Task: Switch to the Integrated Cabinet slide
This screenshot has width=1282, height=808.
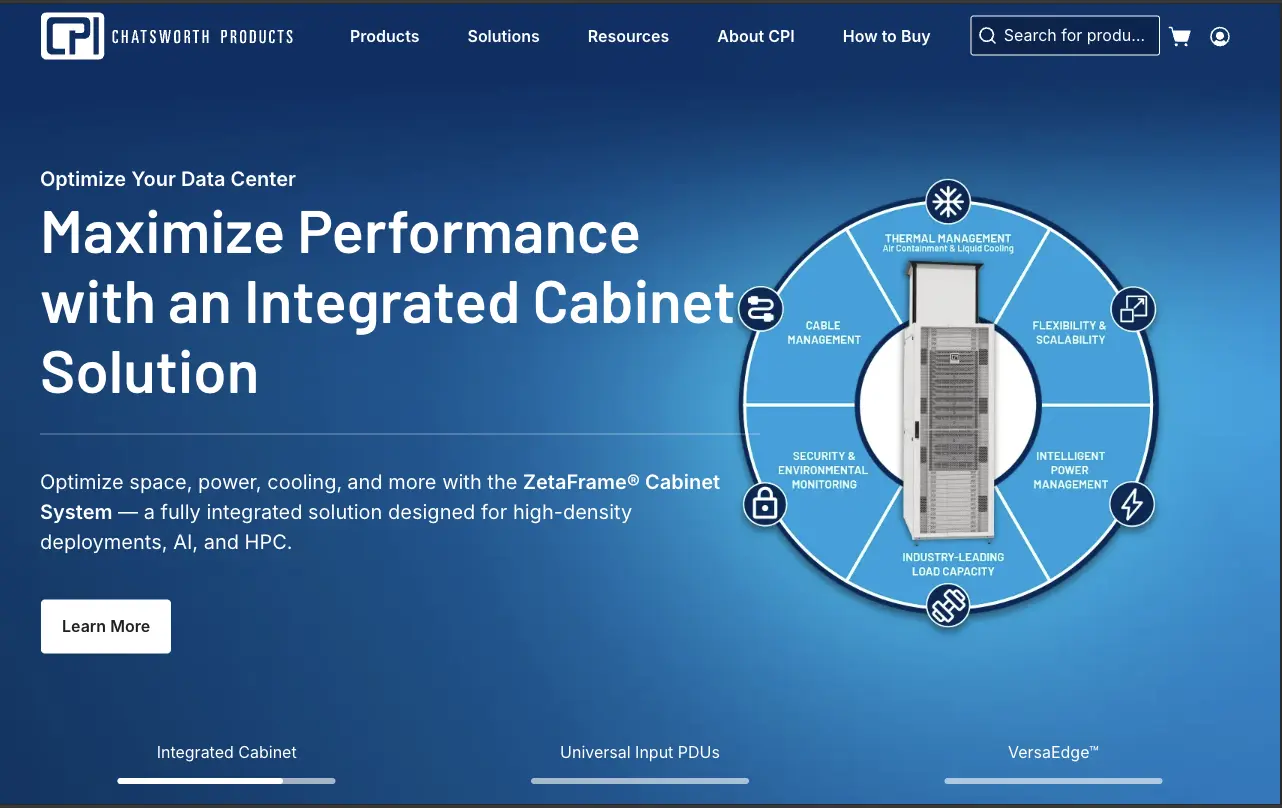Action: tap(227, 752)
